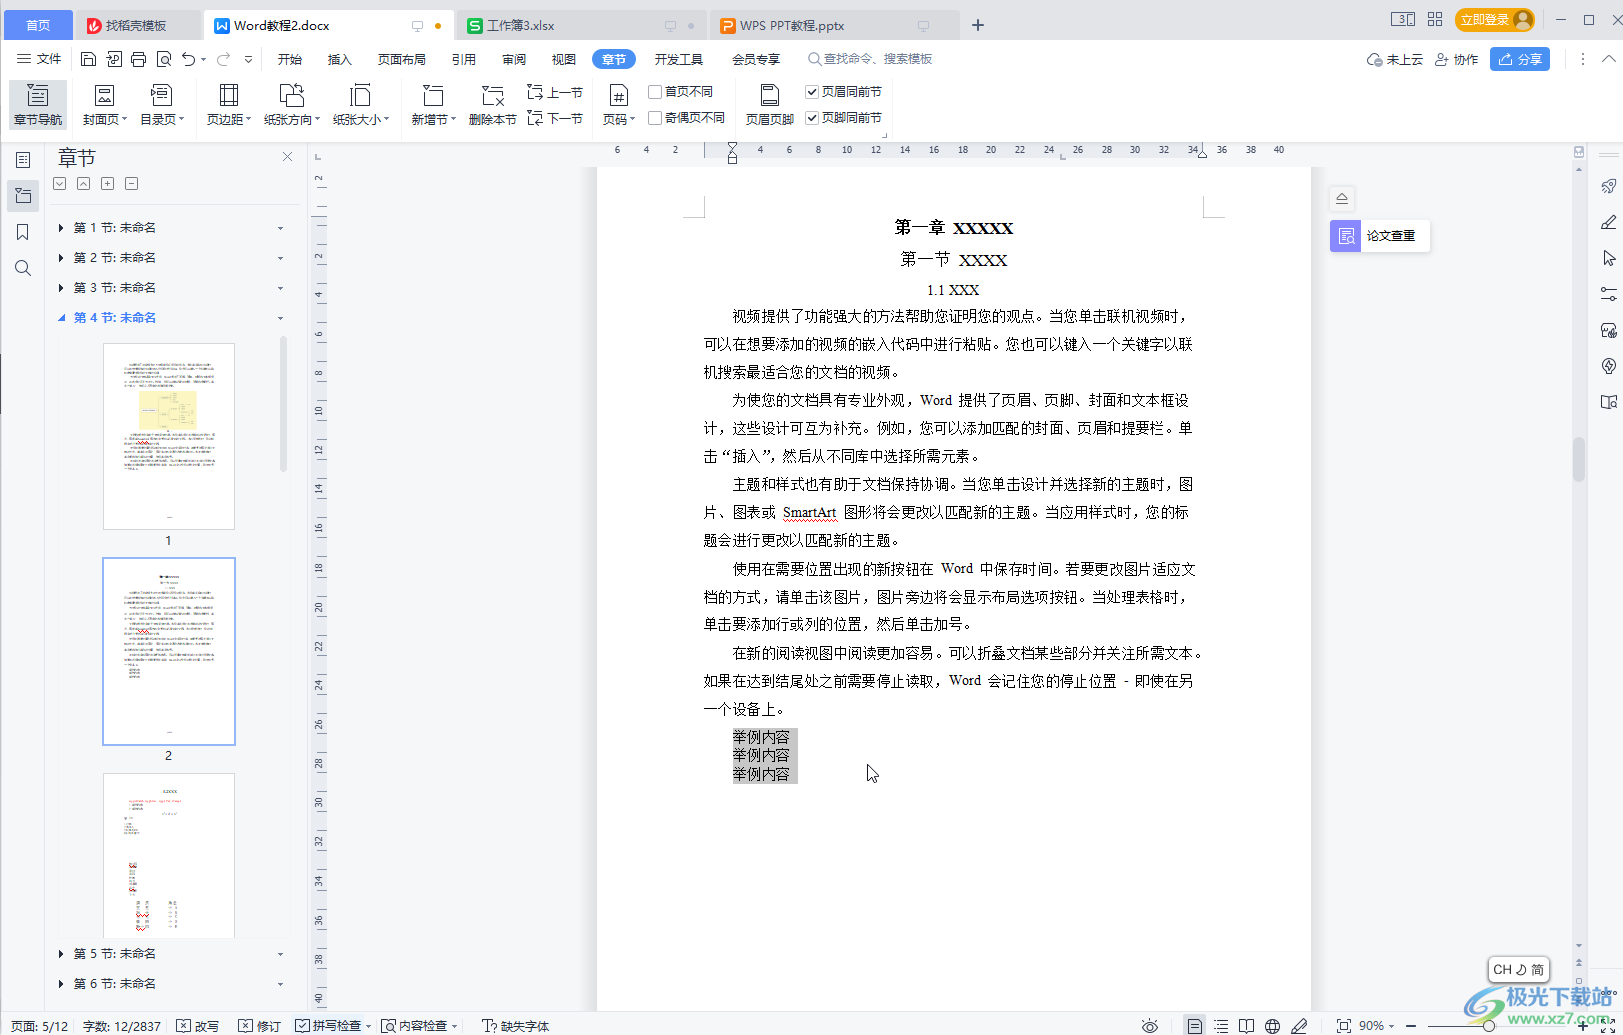This screenshot has height=1035, width=1623.
Task: Switch to reading view book icon
Action: [x=1246, y=1026]
